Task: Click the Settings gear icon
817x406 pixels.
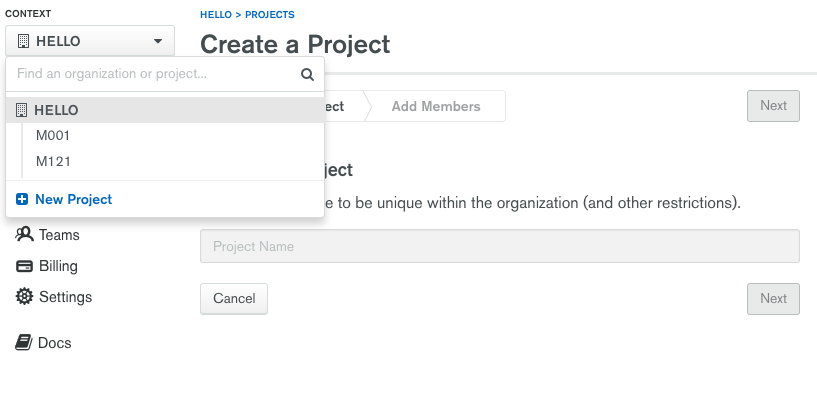Action: 24,297
